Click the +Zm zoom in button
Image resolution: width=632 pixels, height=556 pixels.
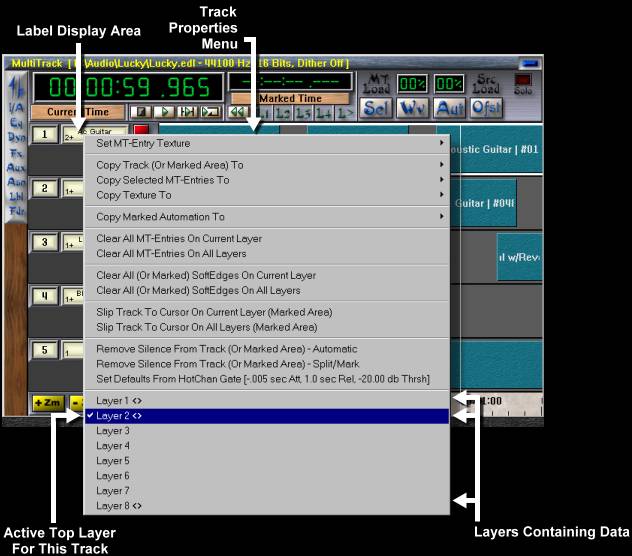point(47,402)
